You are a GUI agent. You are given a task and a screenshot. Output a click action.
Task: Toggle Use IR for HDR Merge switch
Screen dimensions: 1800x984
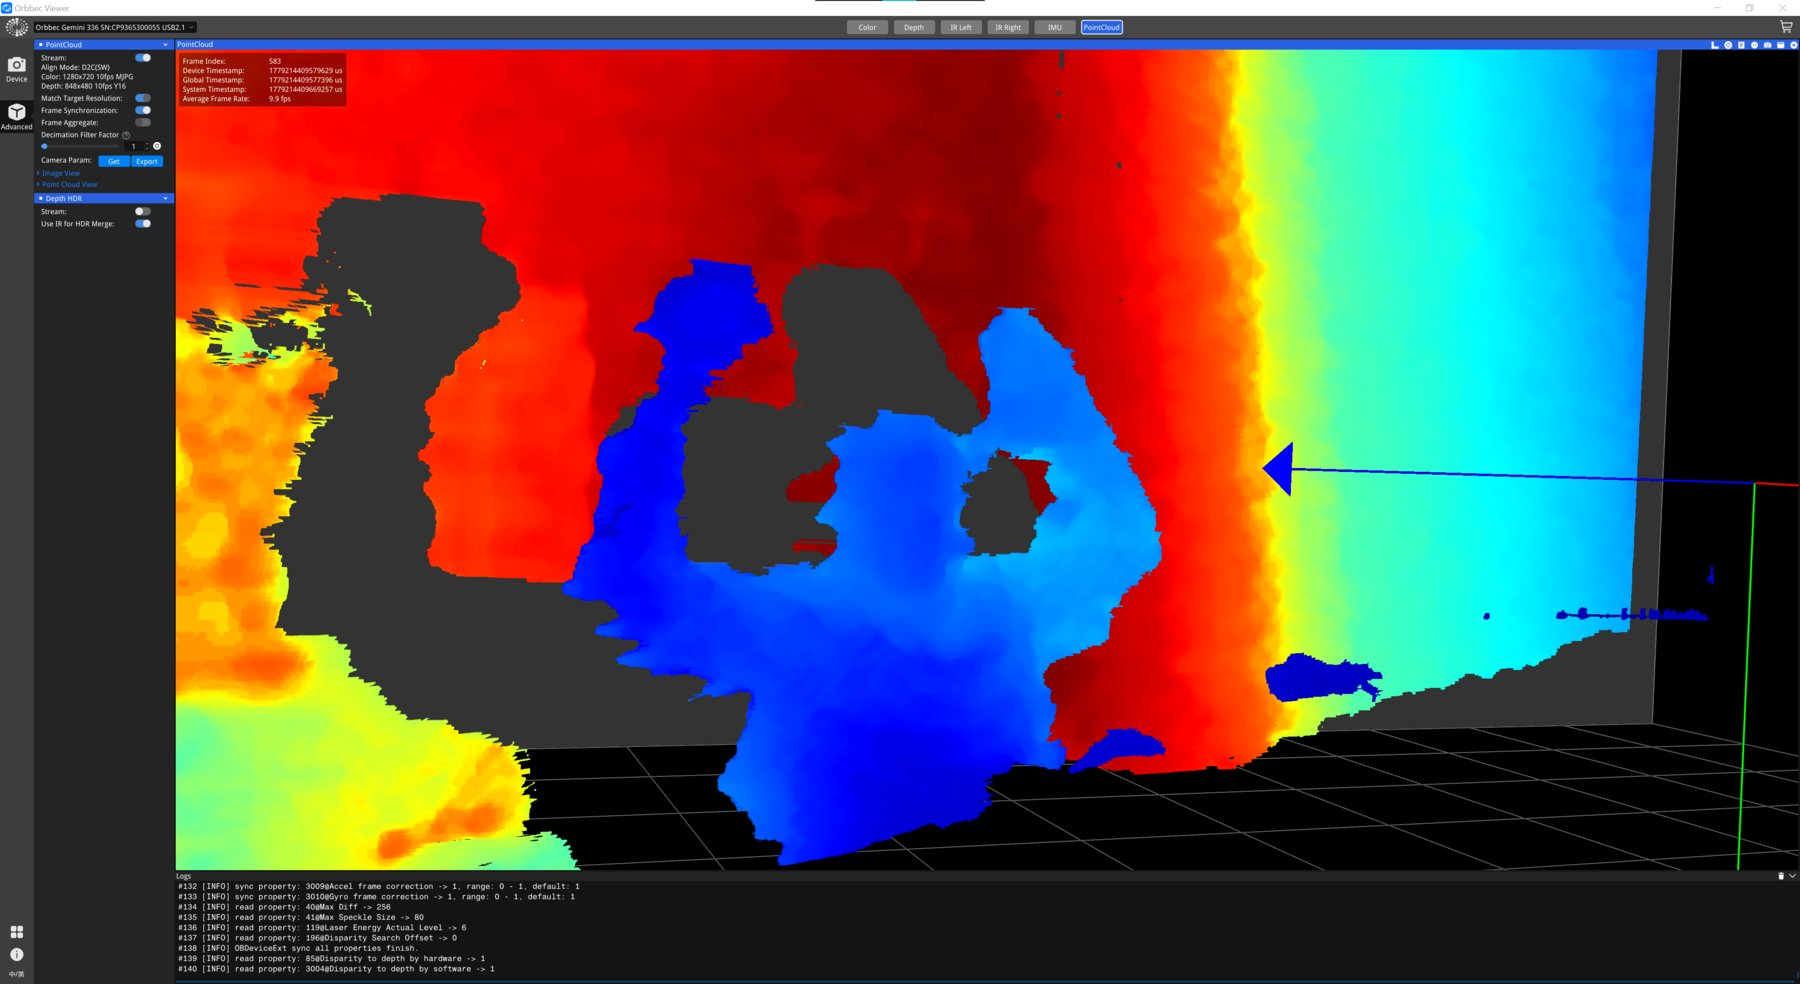click(143, 223)
